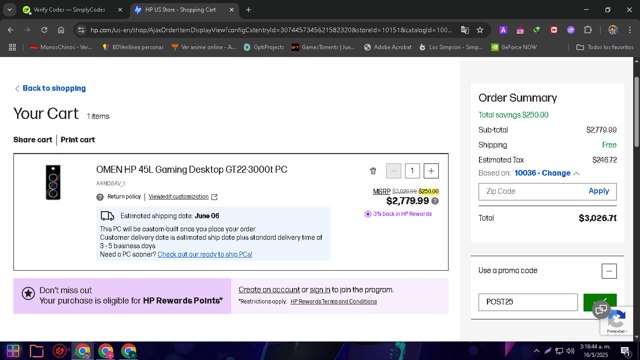Reload the page
This screenshot has width=640, height=360.
click(44, 30)
